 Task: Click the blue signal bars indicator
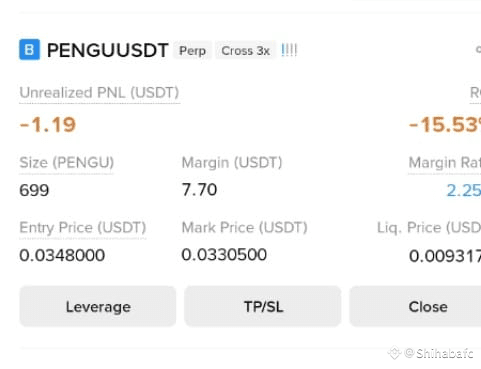(289, 50)
